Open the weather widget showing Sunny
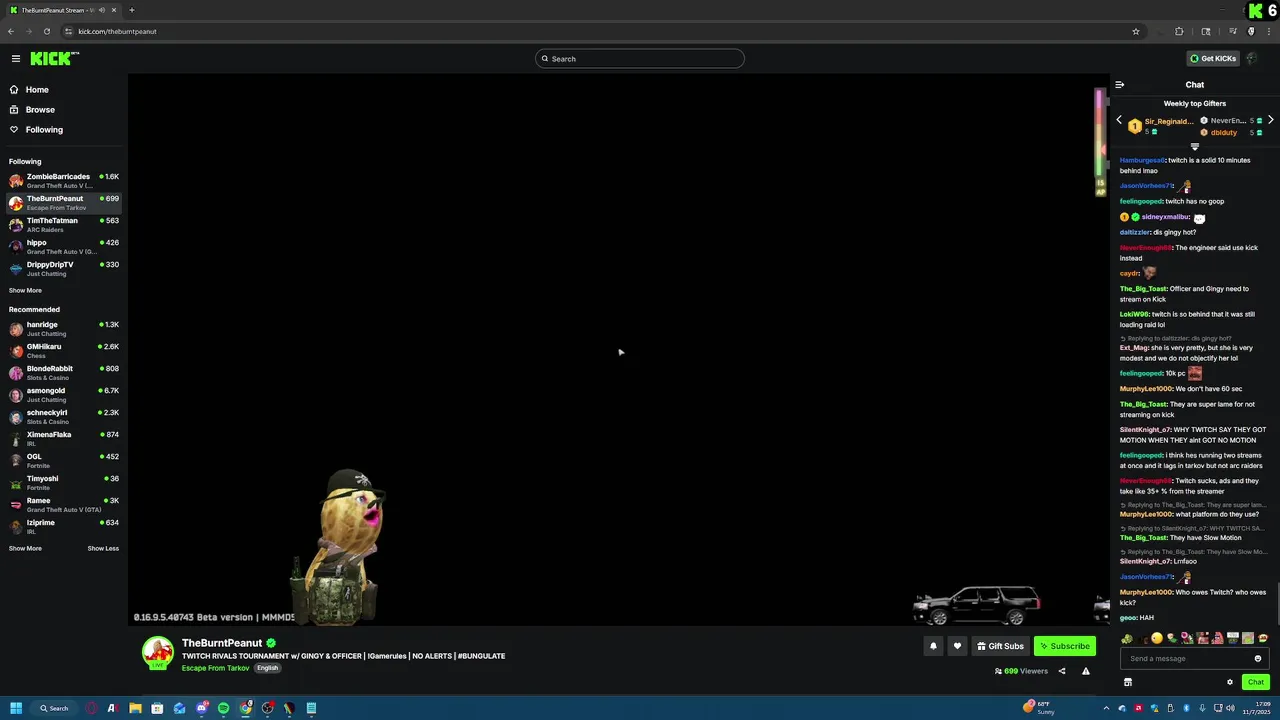Screen dimensions: 1280x720 1039,708
